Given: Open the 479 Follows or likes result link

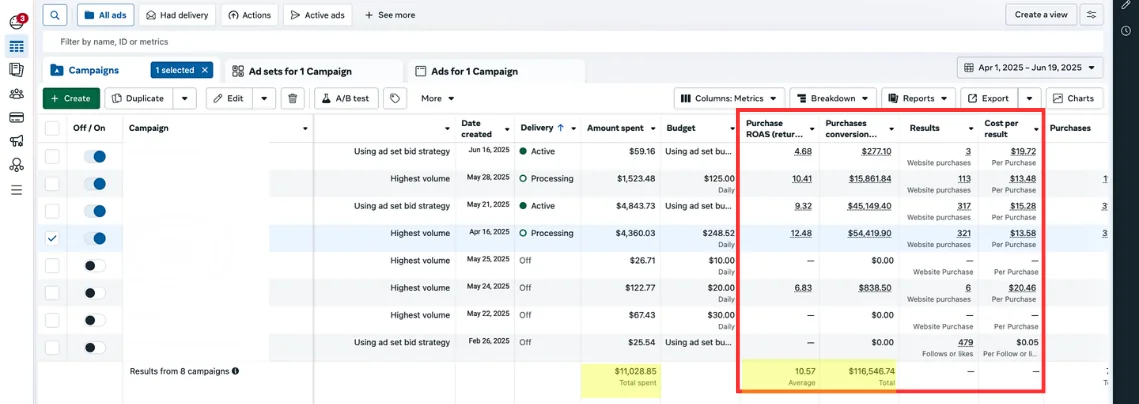Looking at the screenshot, I should [x=965, y=342].
